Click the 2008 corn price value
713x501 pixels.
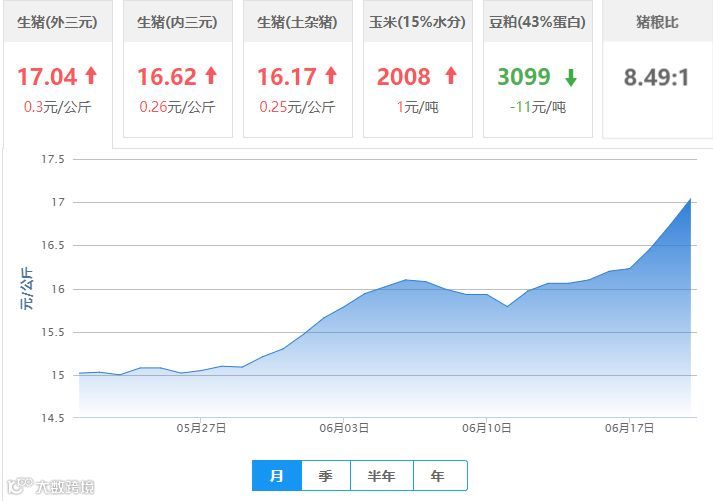[x=404, y=76]
